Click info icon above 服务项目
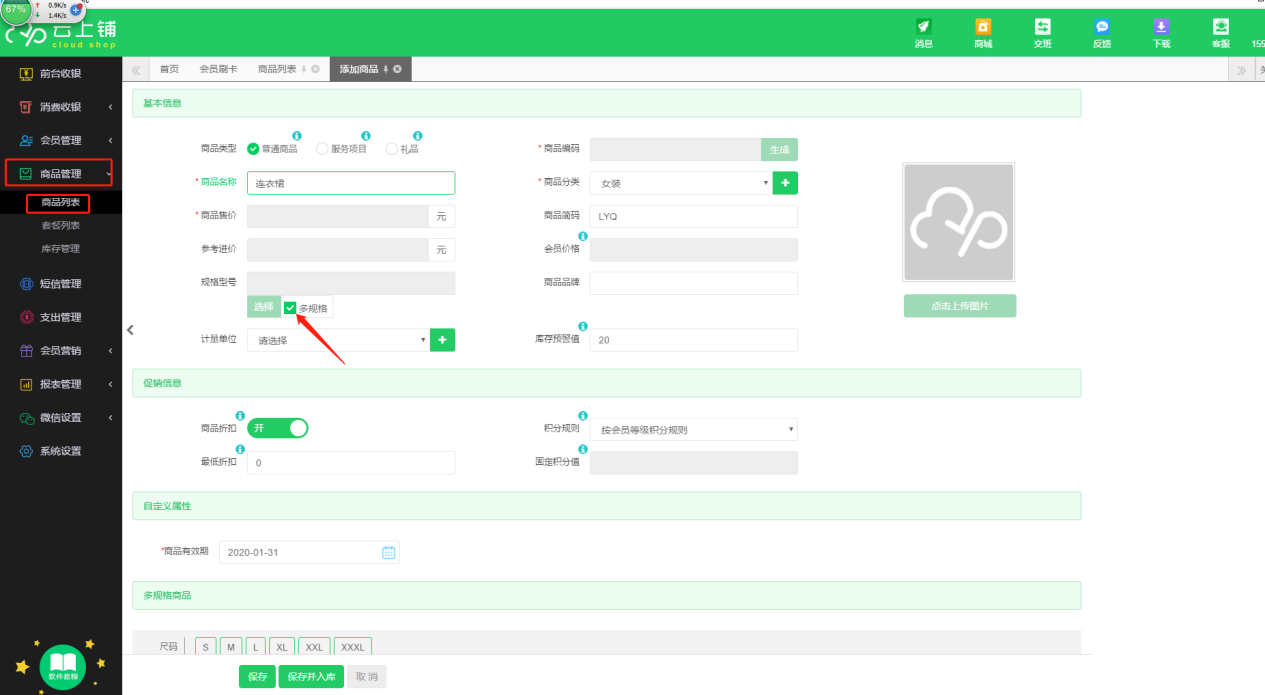Viewport: 1265px width, 695px height. coord(366,136)
